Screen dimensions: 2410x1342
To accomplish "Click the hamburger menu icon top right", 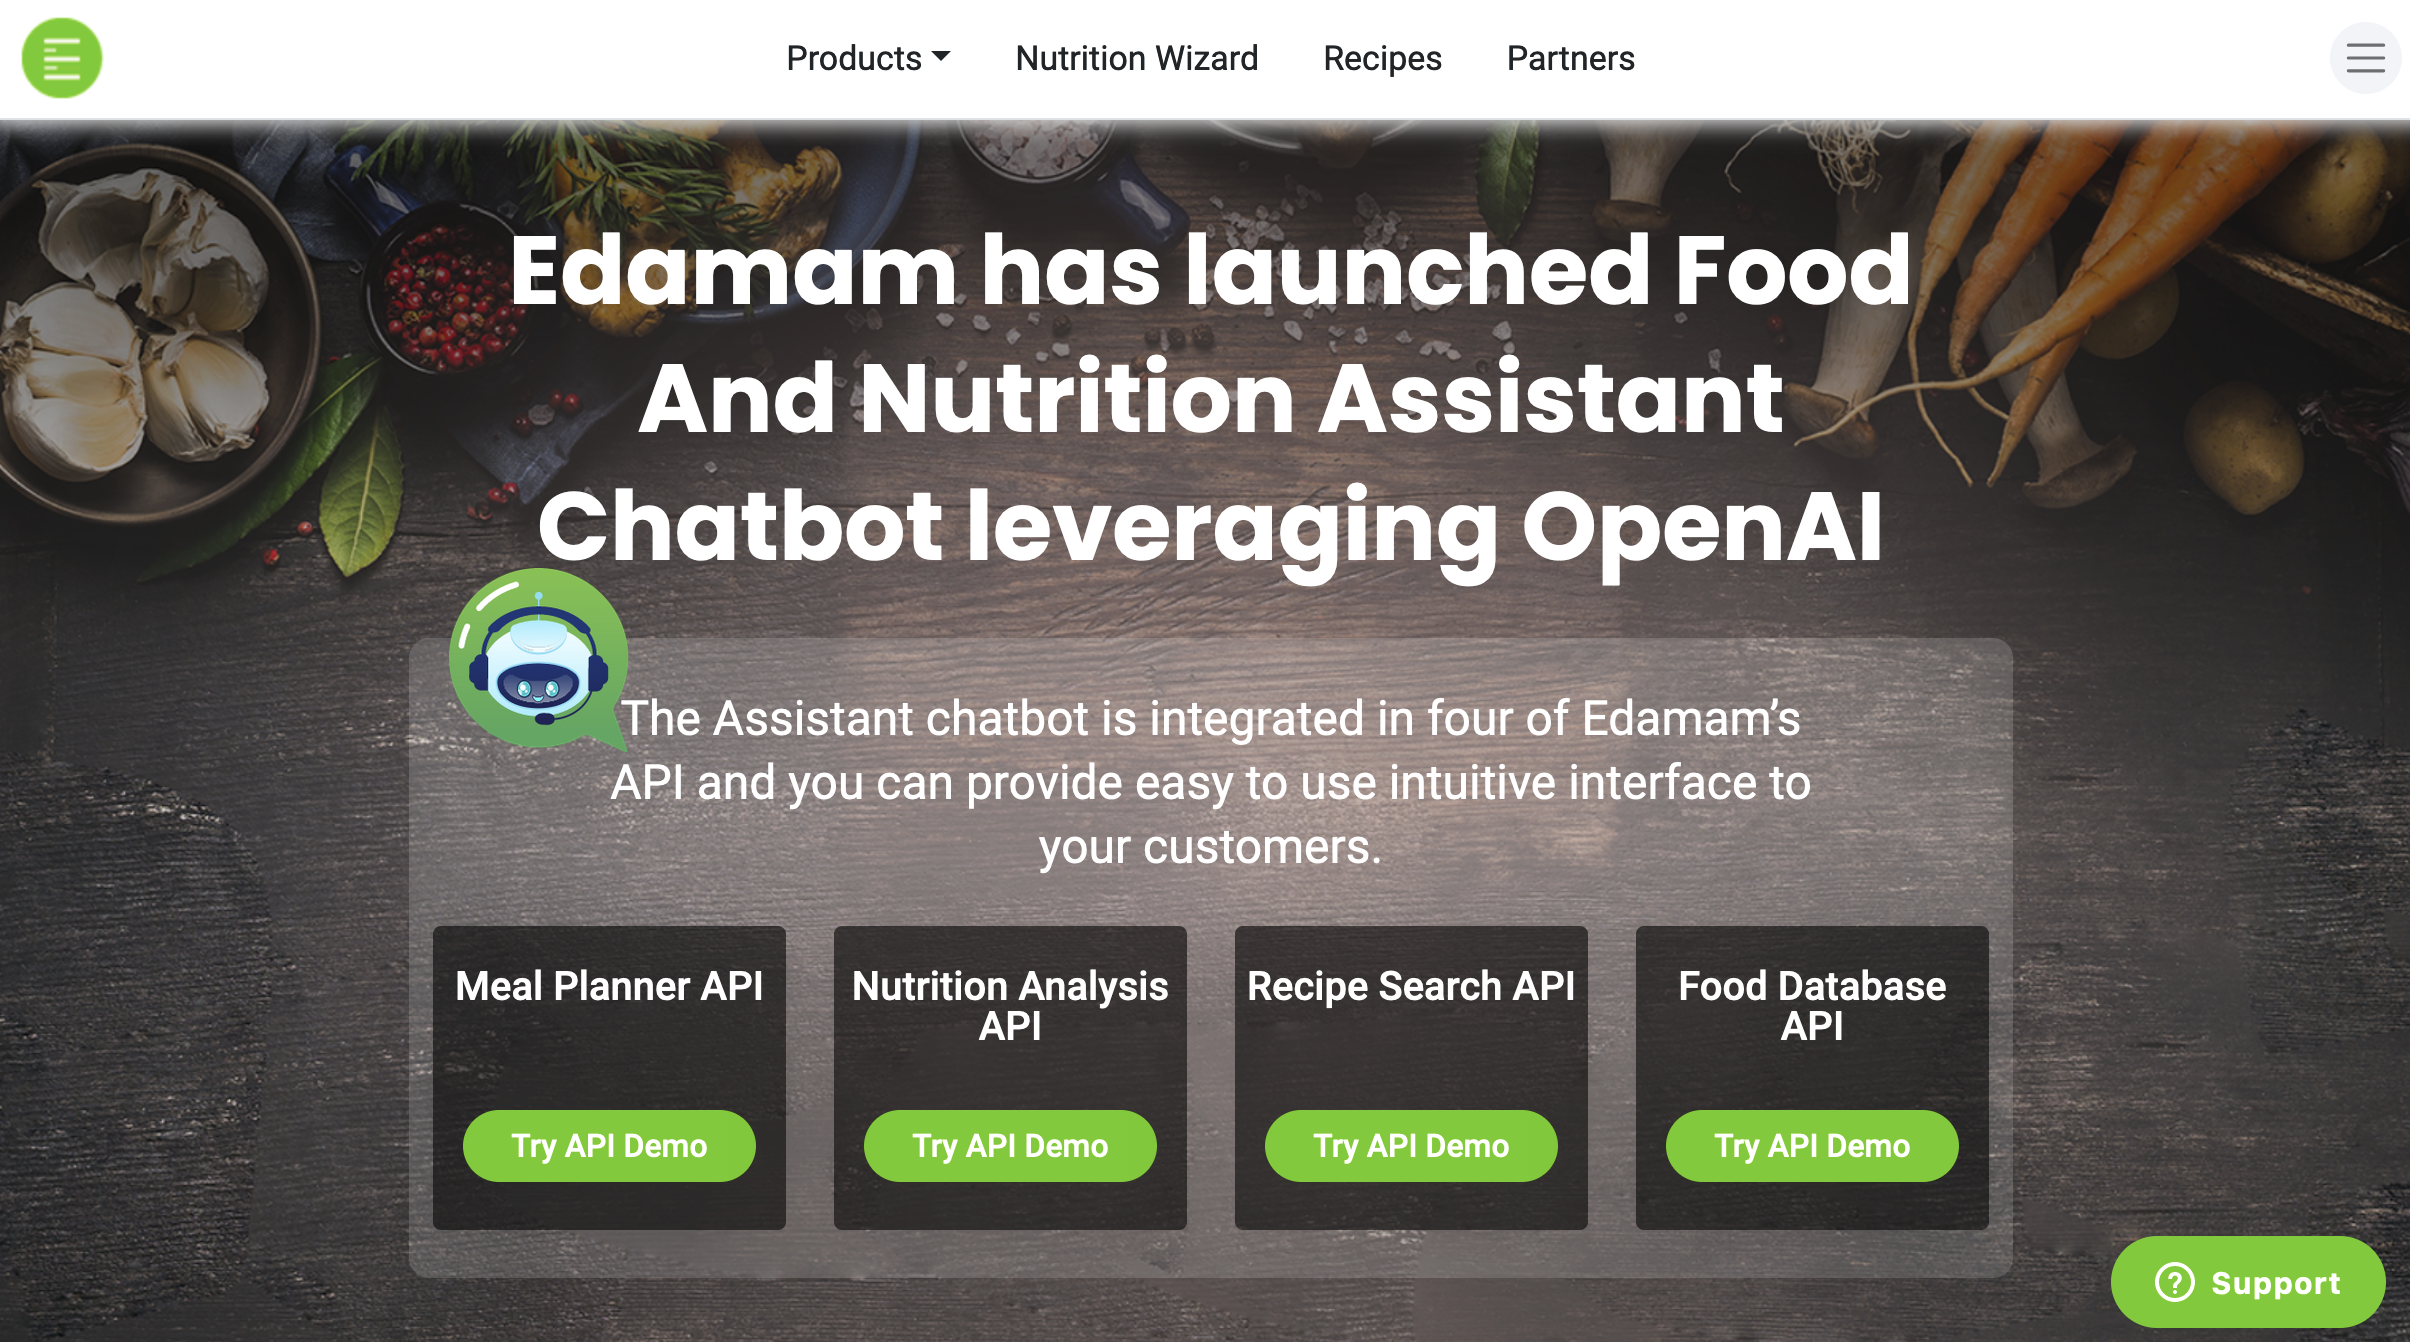I will click(x=2365, y=58).
